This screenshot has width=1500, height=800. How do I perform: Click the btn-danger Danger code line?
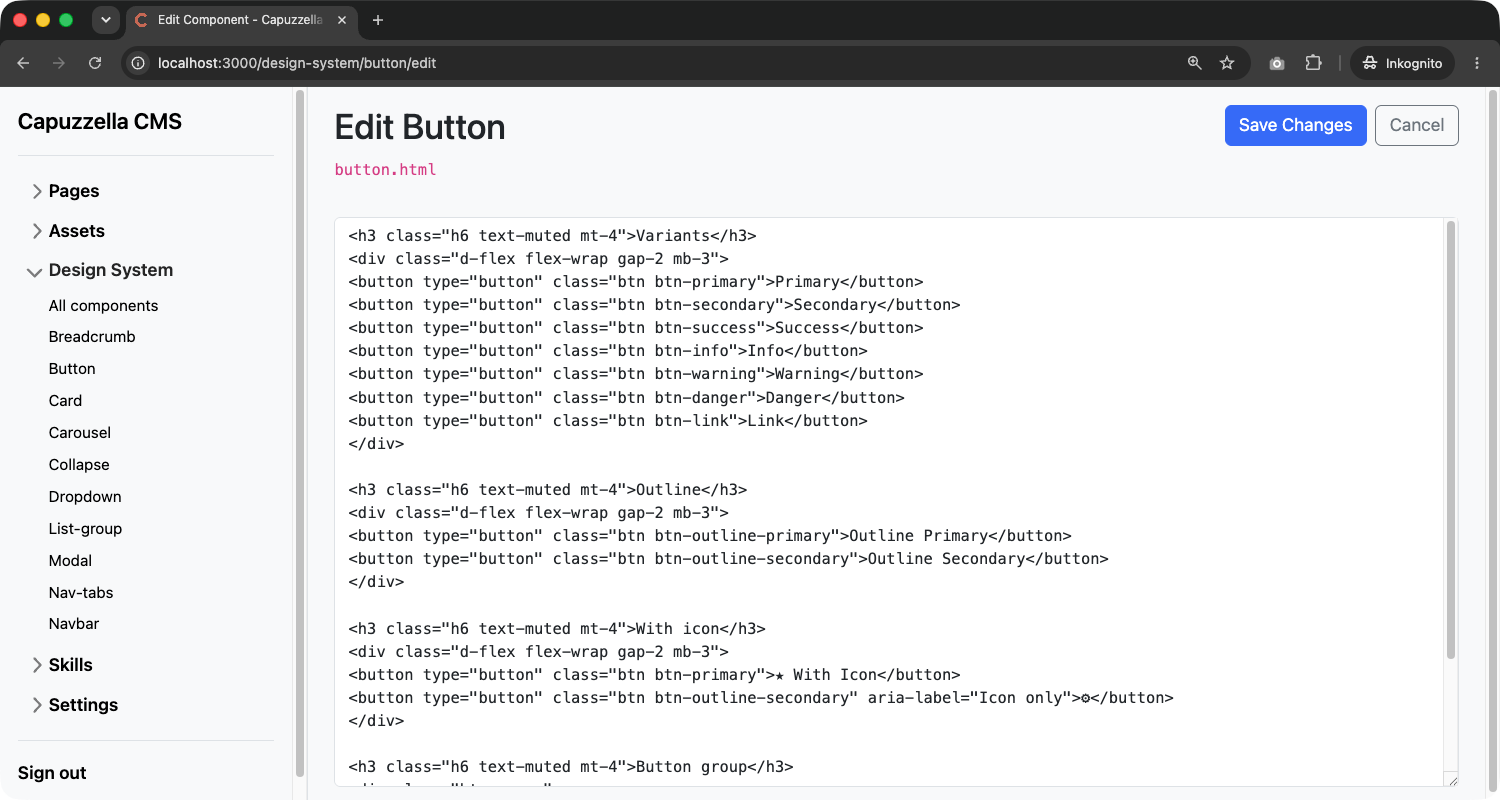click(626, 398)
